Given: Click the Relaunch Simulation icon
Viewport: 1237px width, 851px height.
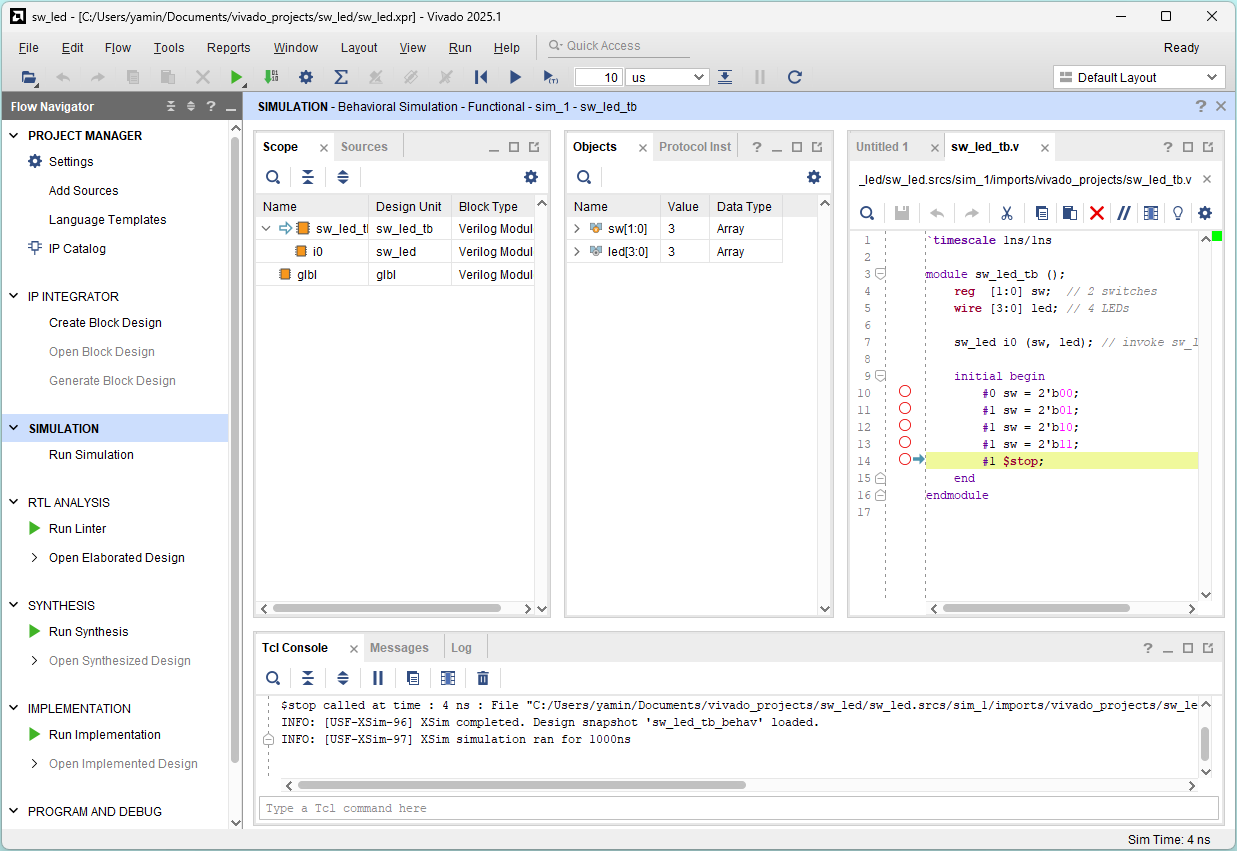Looking at the screenshot, I should click(795, 77).
